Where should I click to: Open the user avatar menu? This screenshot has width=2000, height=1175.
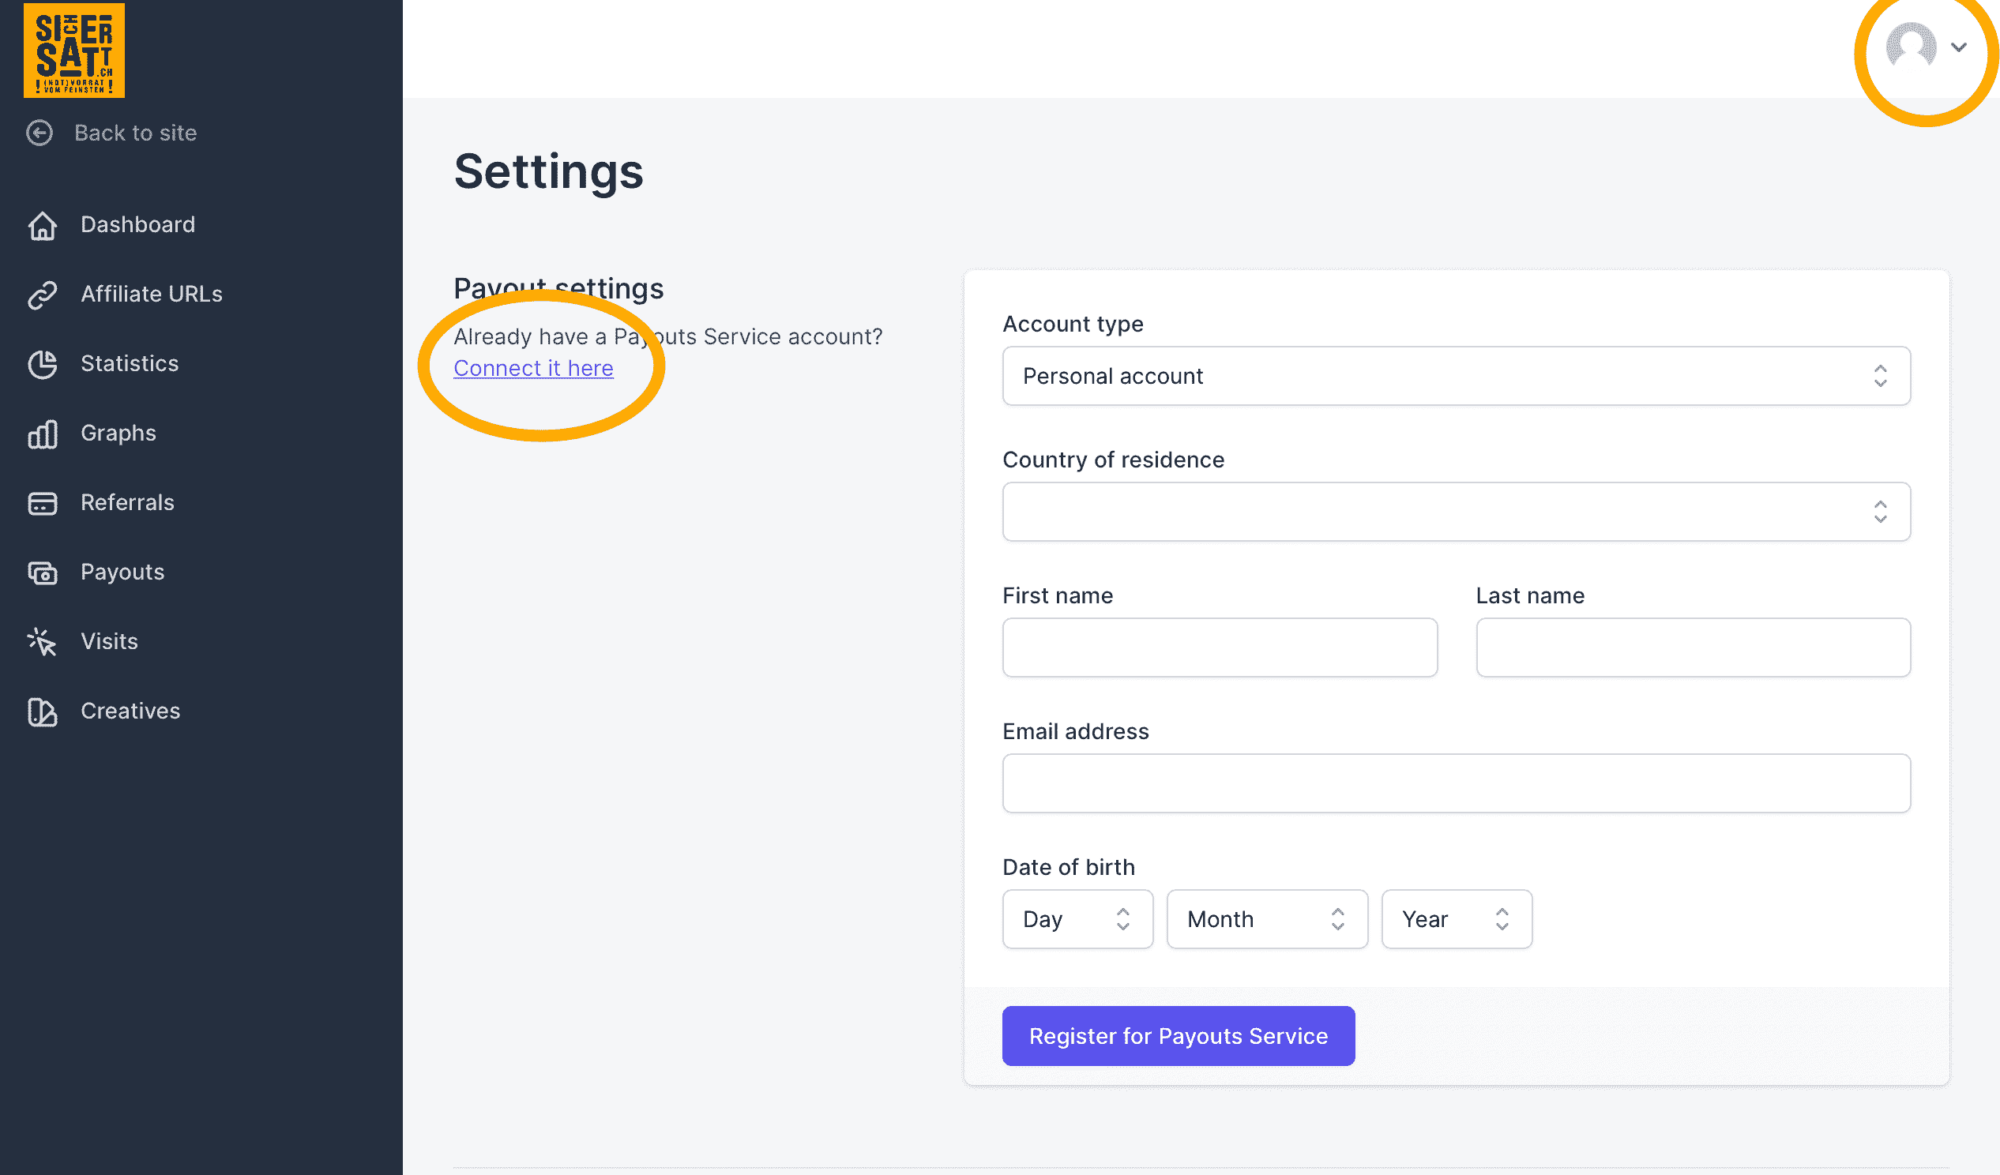[x=1927, y=47]
